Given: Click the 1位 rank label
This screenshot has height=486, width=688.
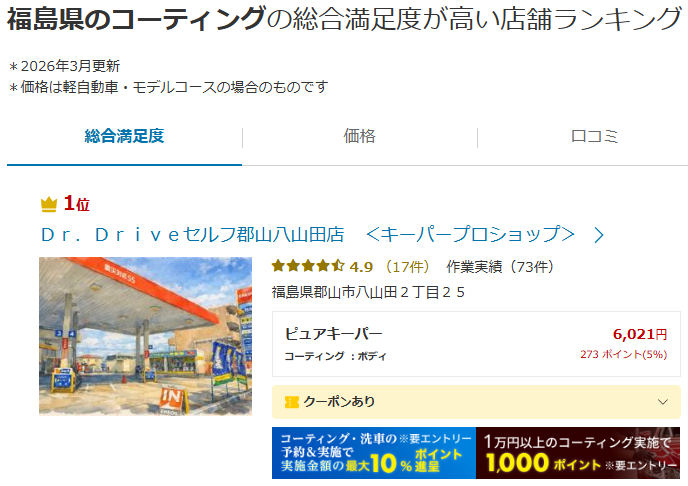Looking at the screenshot, I should [x=77, y=204].
